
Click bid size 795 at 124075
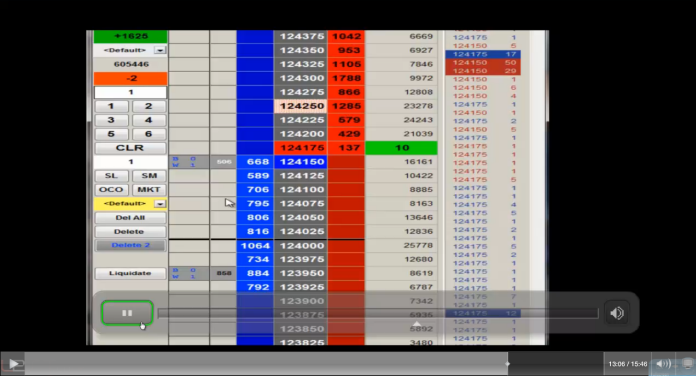point(255,203)
